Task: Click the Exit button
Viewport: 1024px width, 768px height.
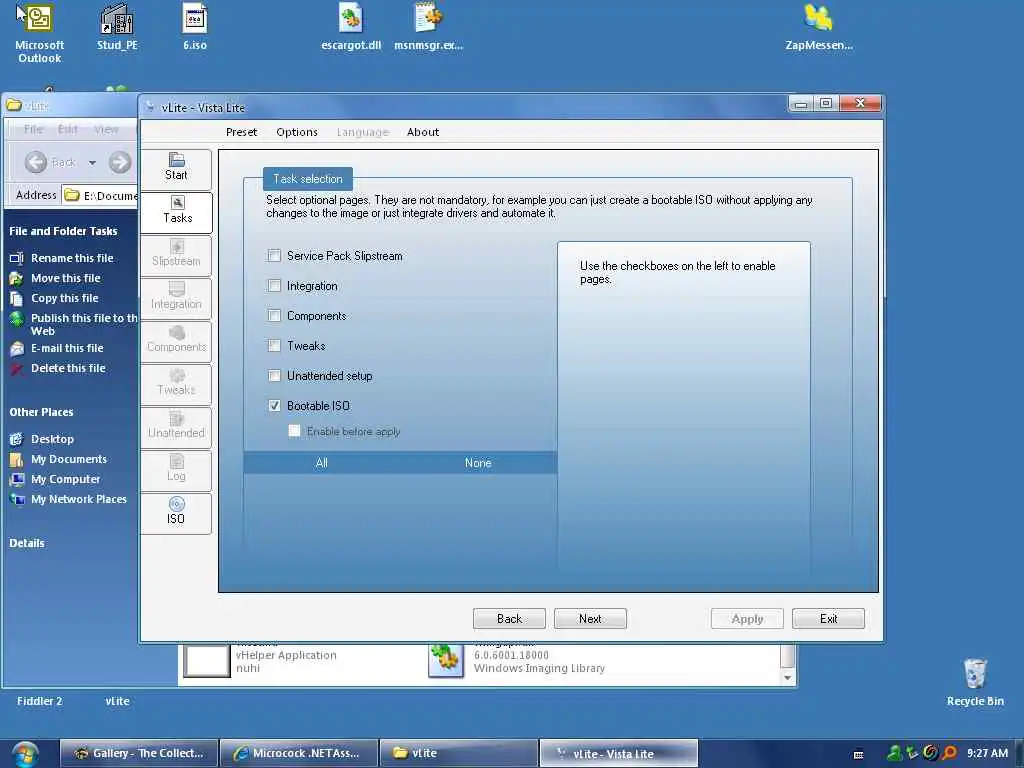Action: pos(828,618)
